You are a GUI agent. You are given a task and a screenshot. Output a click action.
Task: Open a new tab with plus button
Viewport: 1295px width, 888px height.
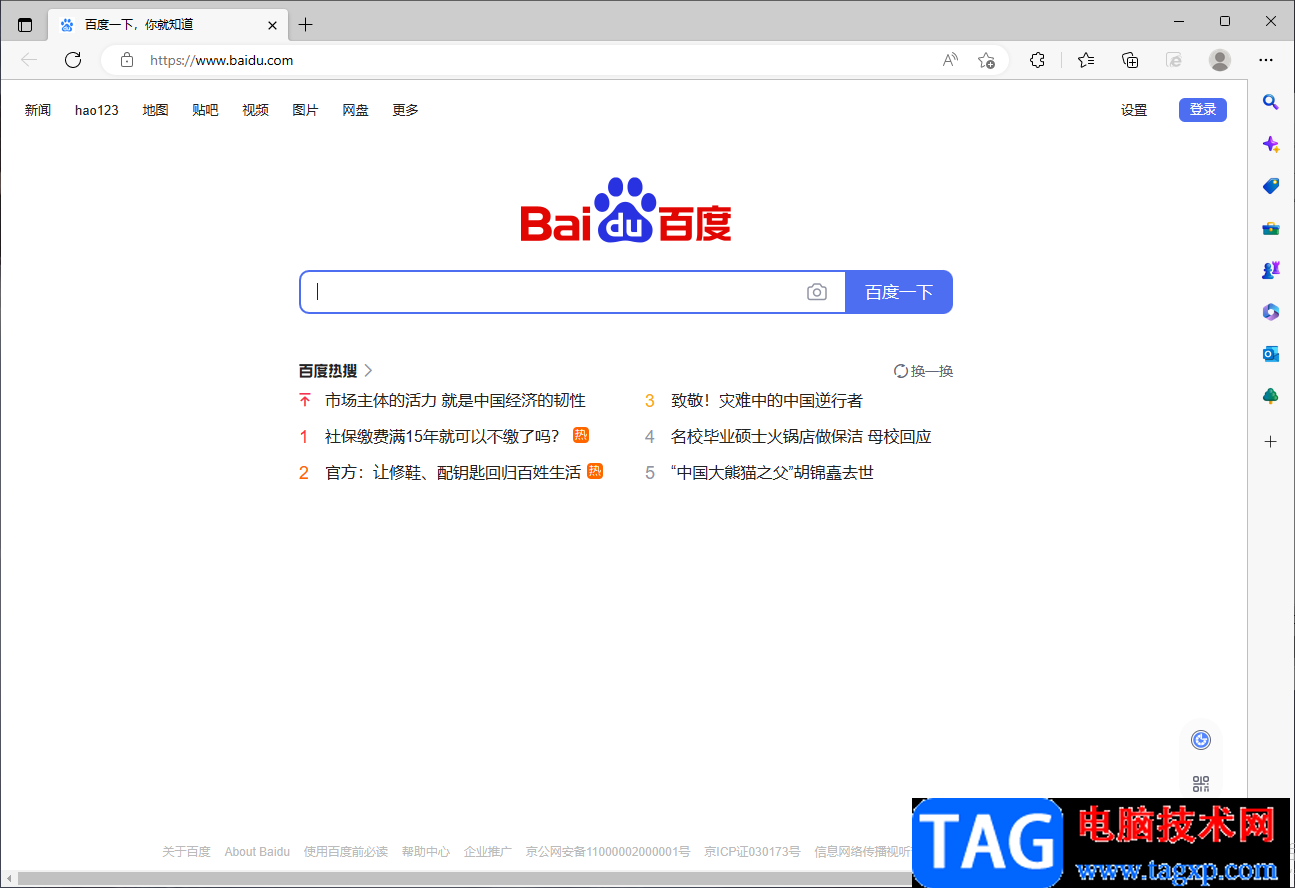tap(306, 25)
